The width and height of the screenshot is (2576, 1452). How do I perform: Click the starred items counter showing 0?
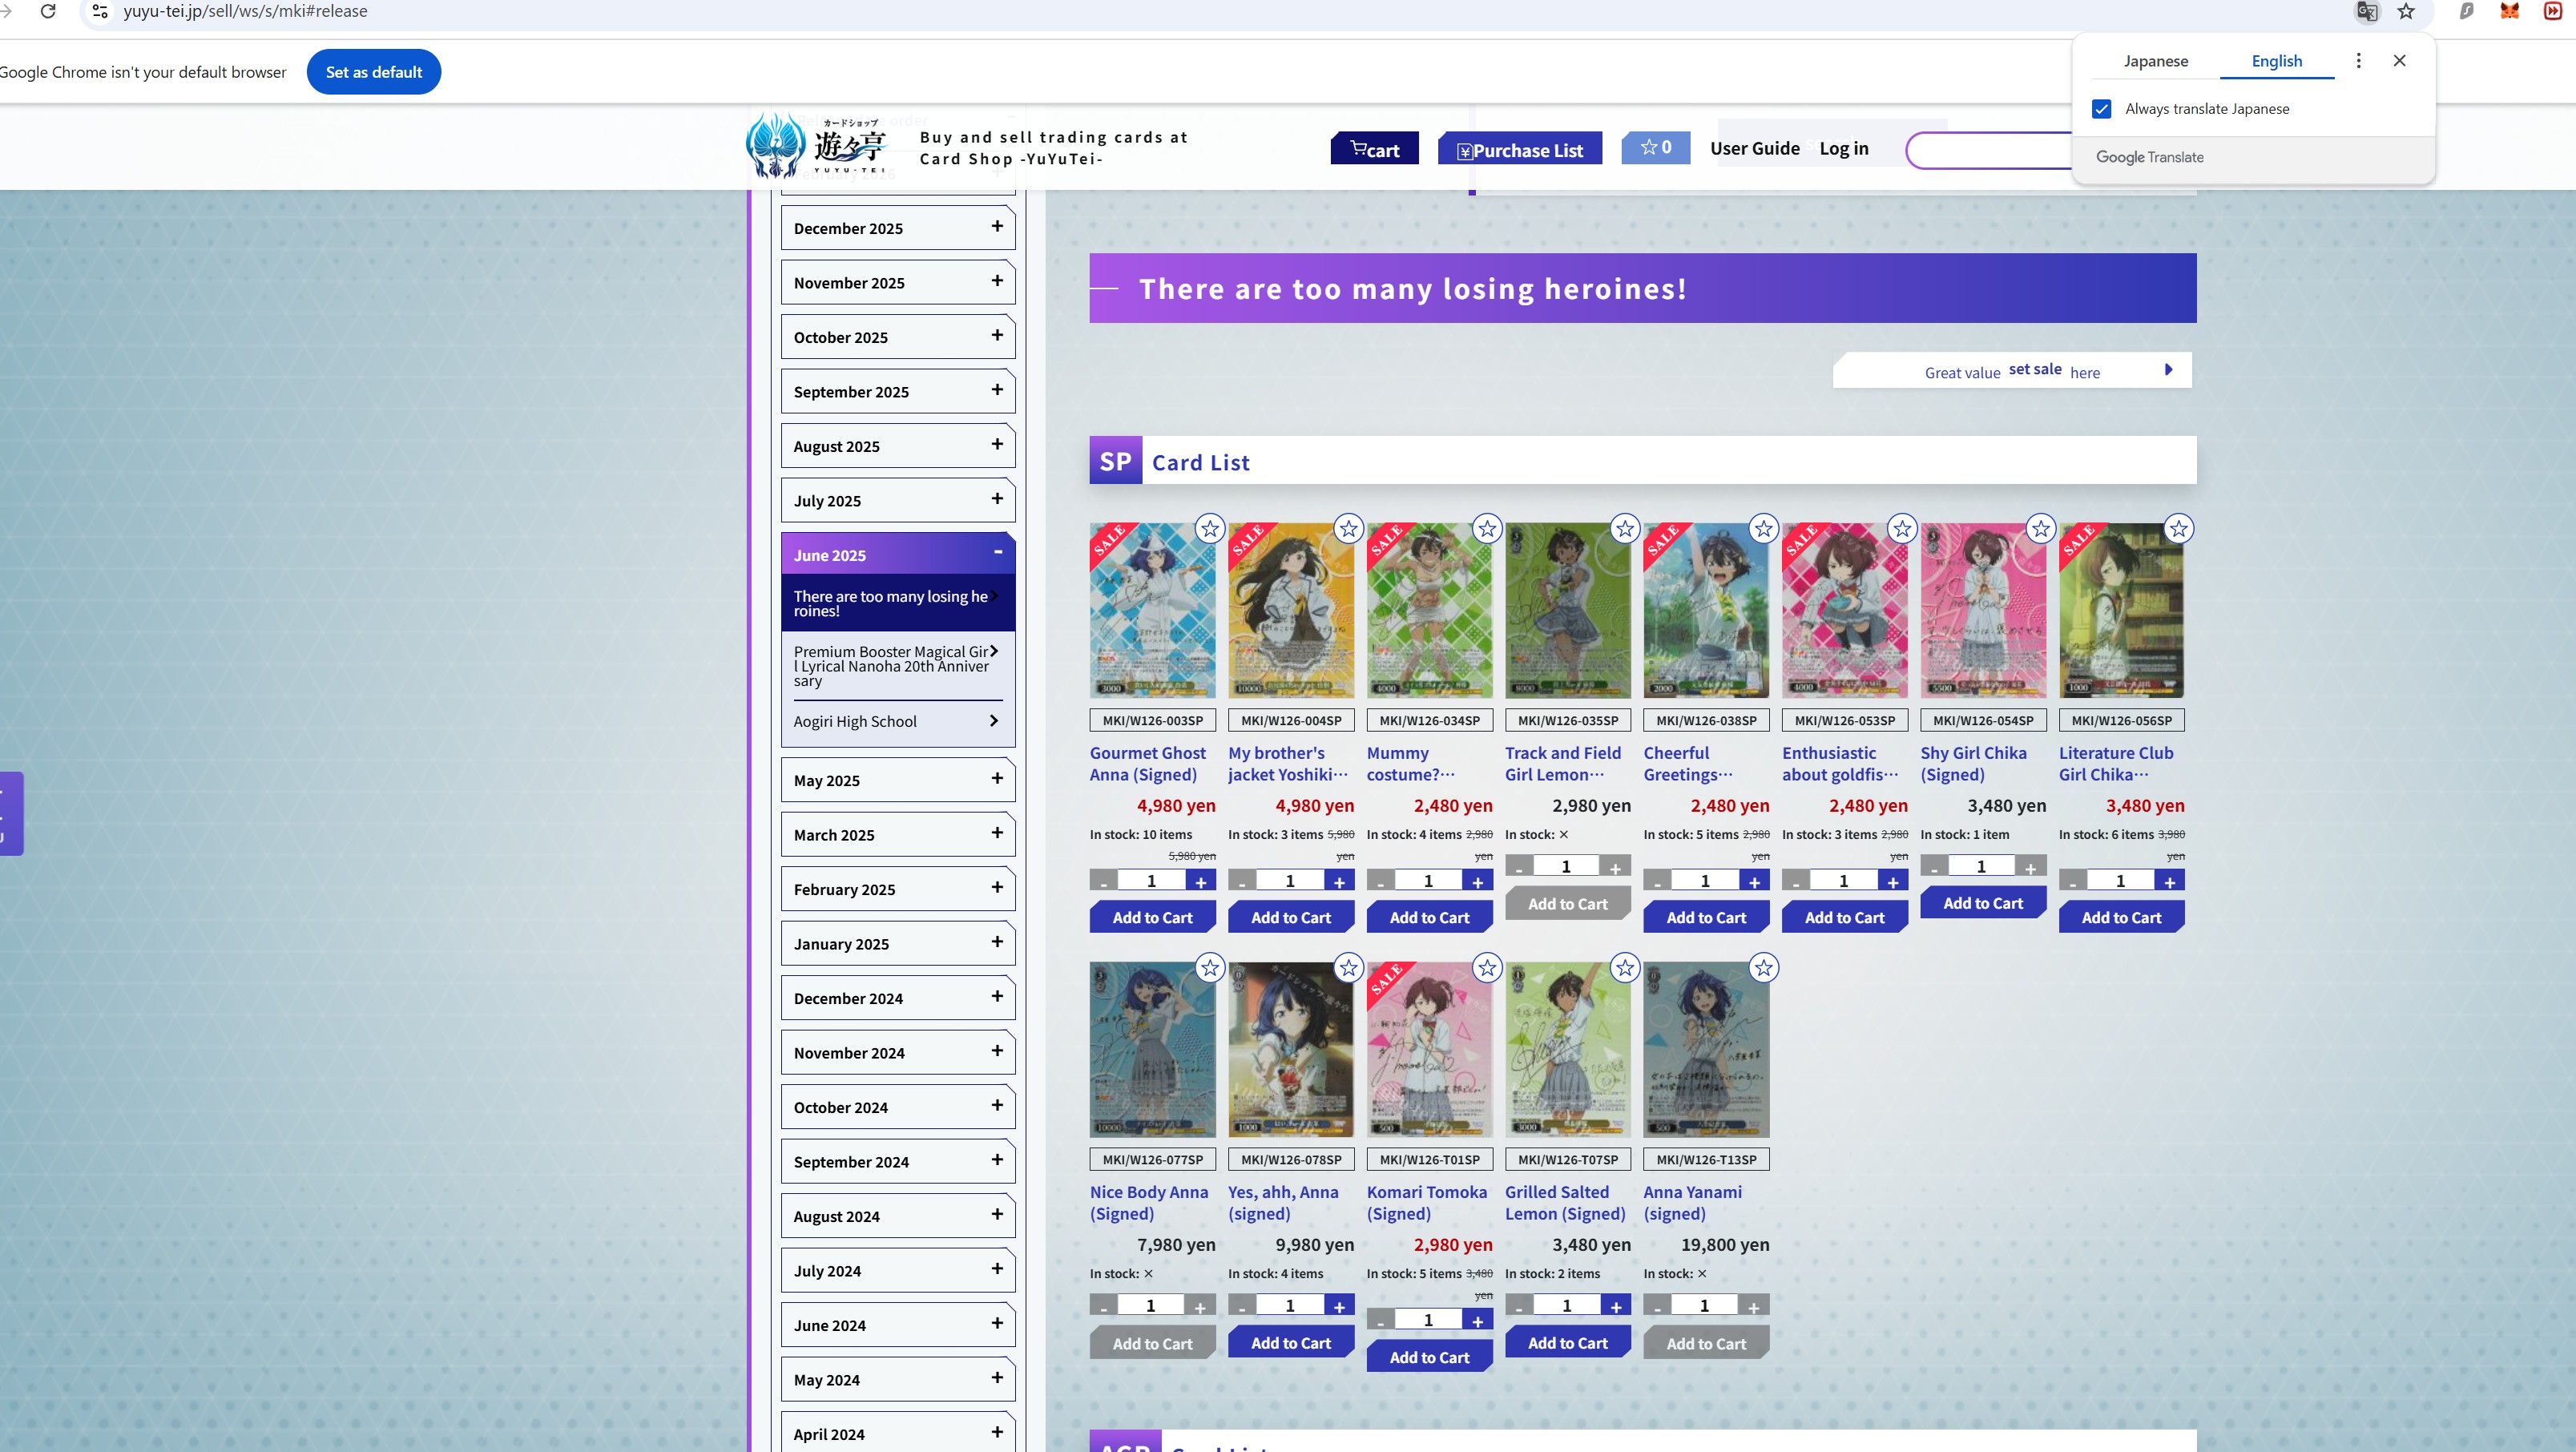pos(1655,146)
